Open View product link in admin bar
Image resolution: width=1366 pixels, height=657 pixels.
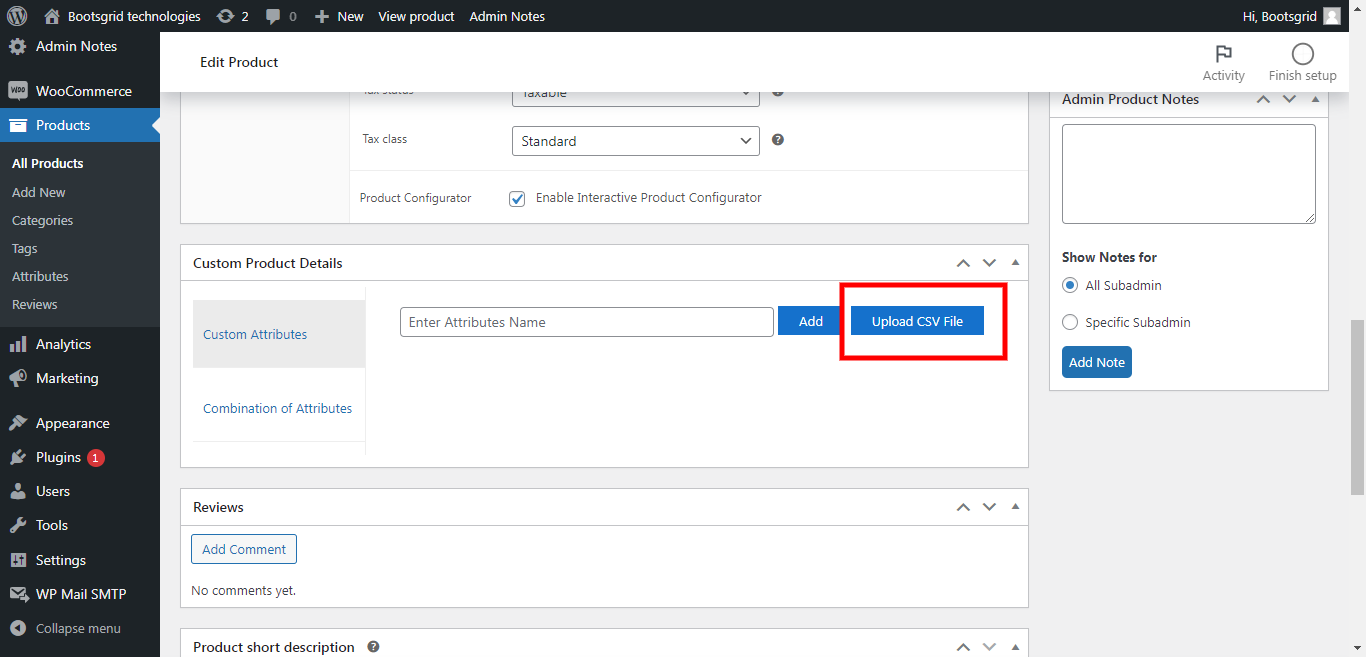pos(416,16)
